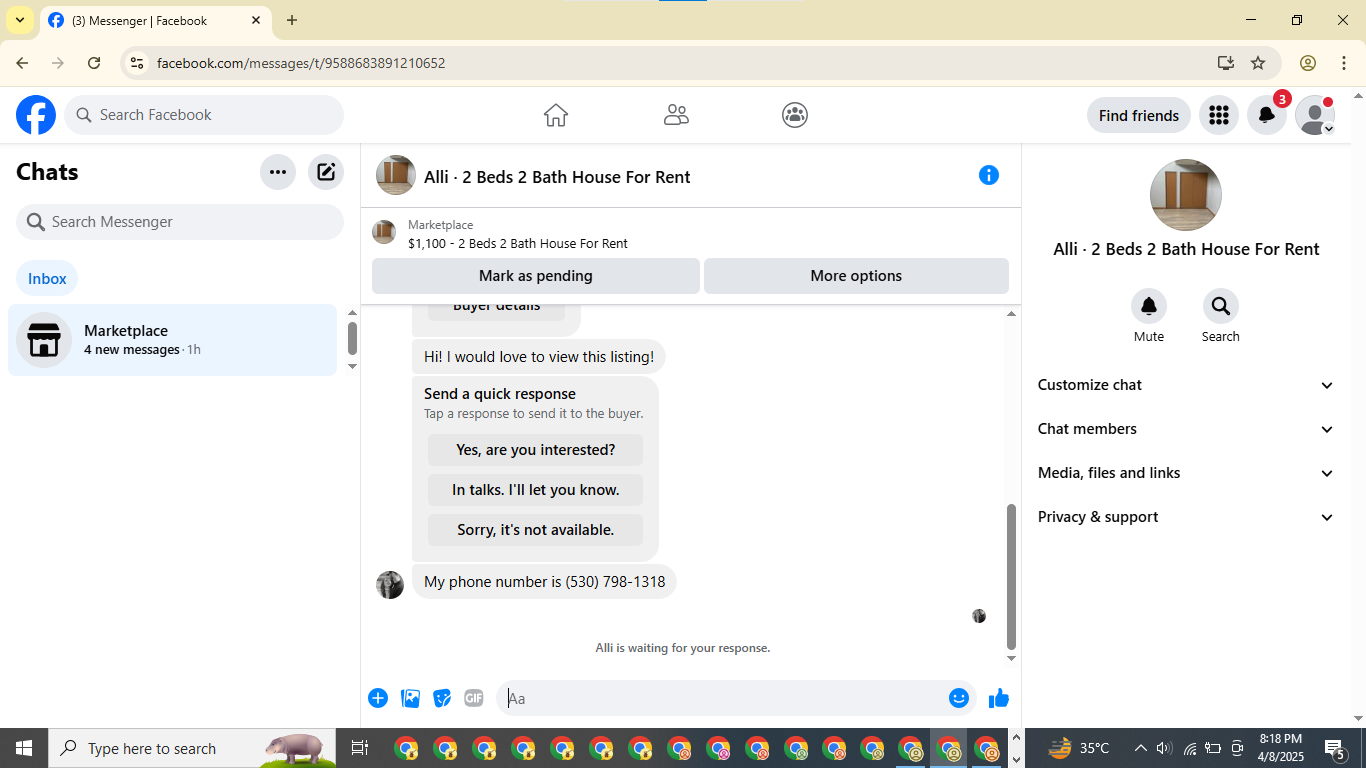Click Mark as pending button
The width and height of the screenshot is (1366, 768).
click(x=536, y=276)
